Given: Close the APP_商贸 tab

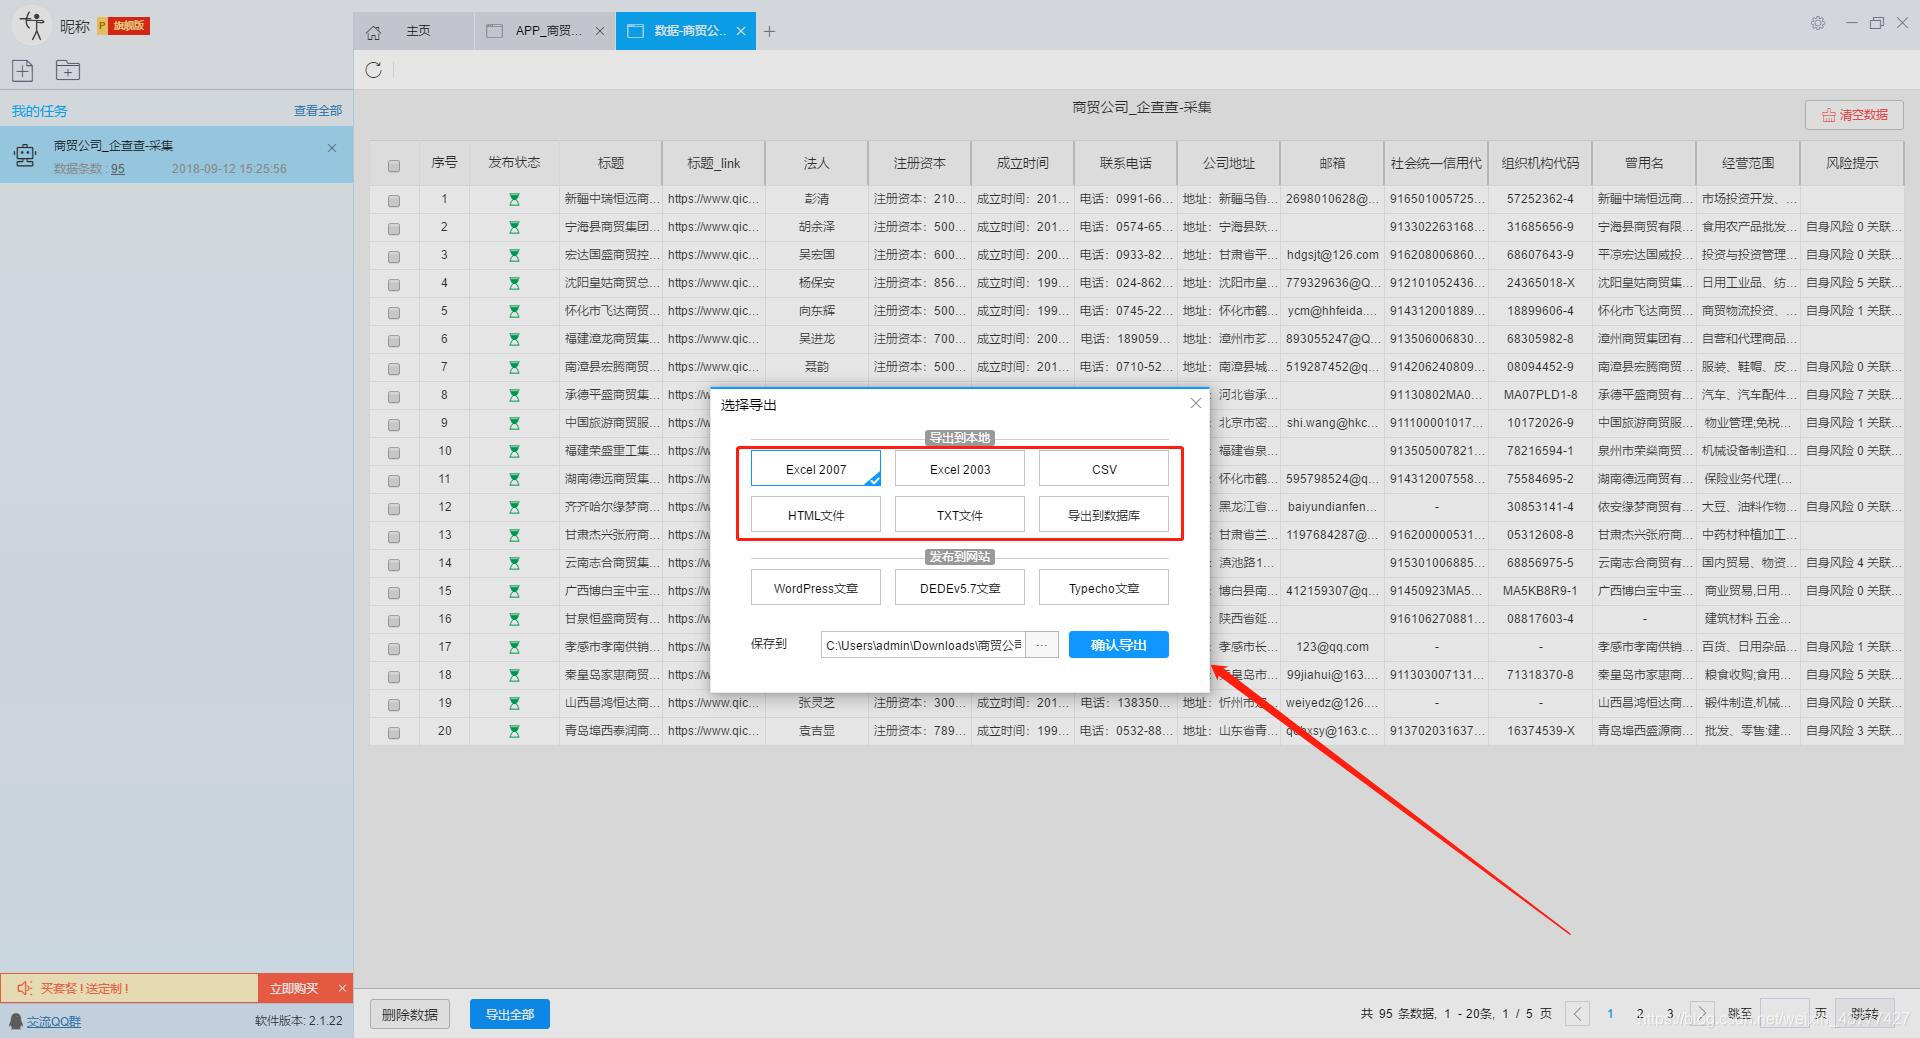Looking at the screenshot, I should click(600, 31).
